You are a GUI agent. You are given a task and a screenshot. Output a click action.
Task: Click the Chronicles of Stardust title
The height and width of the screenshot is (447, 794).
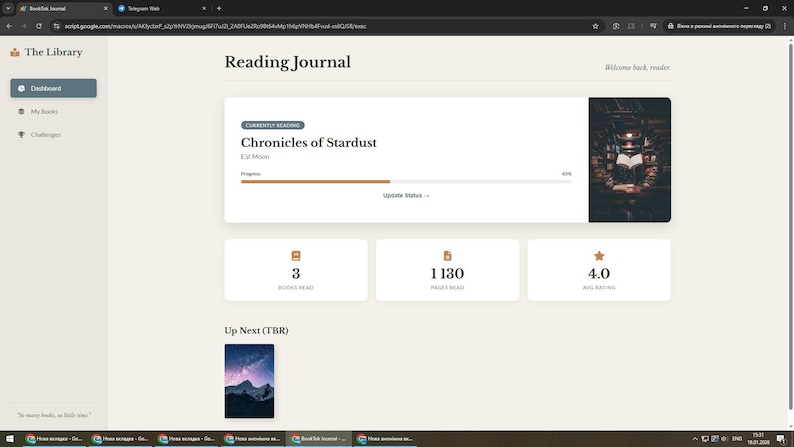(x=308, y=142)
